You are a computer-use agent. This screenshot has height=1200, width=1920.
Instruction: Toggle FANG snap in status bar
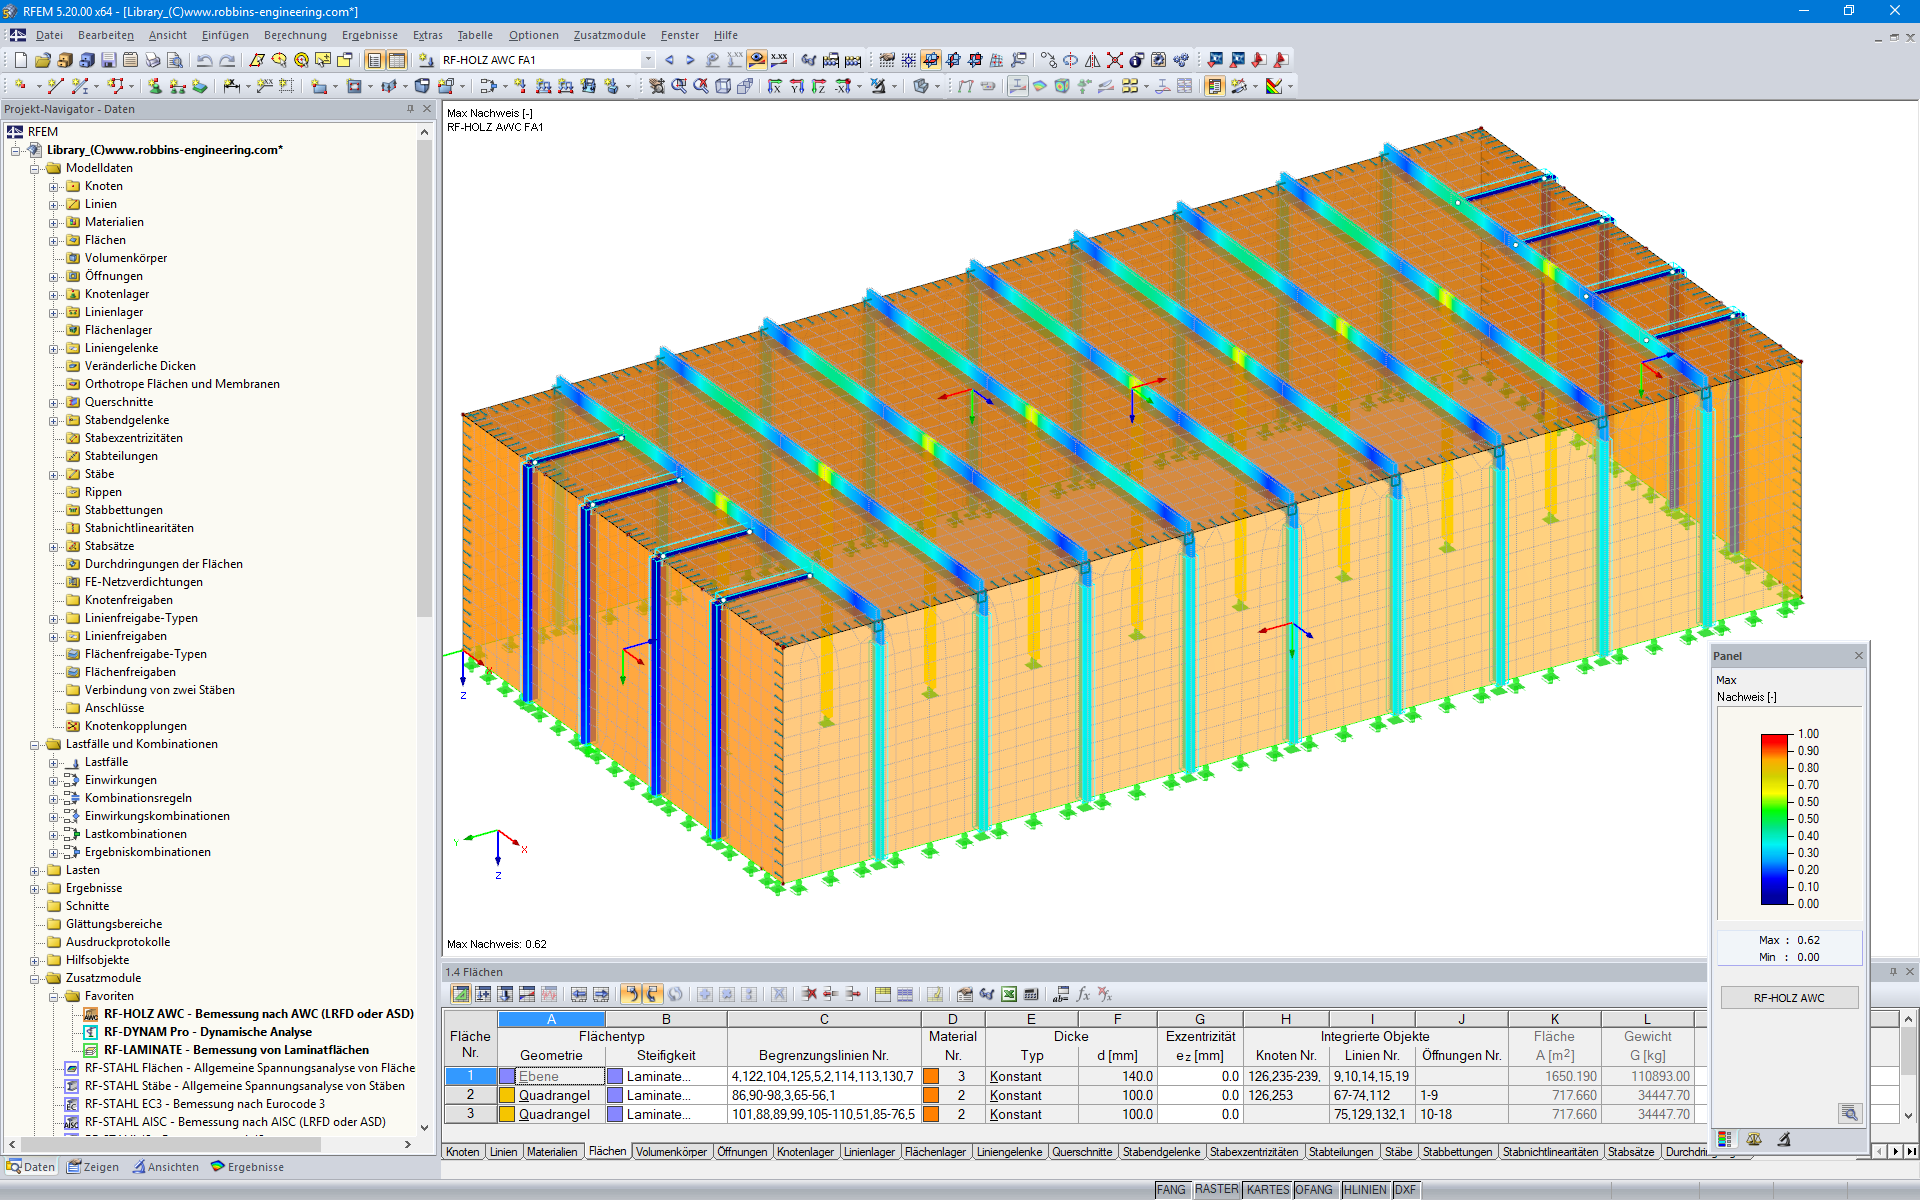(x=1171, y=1190)
